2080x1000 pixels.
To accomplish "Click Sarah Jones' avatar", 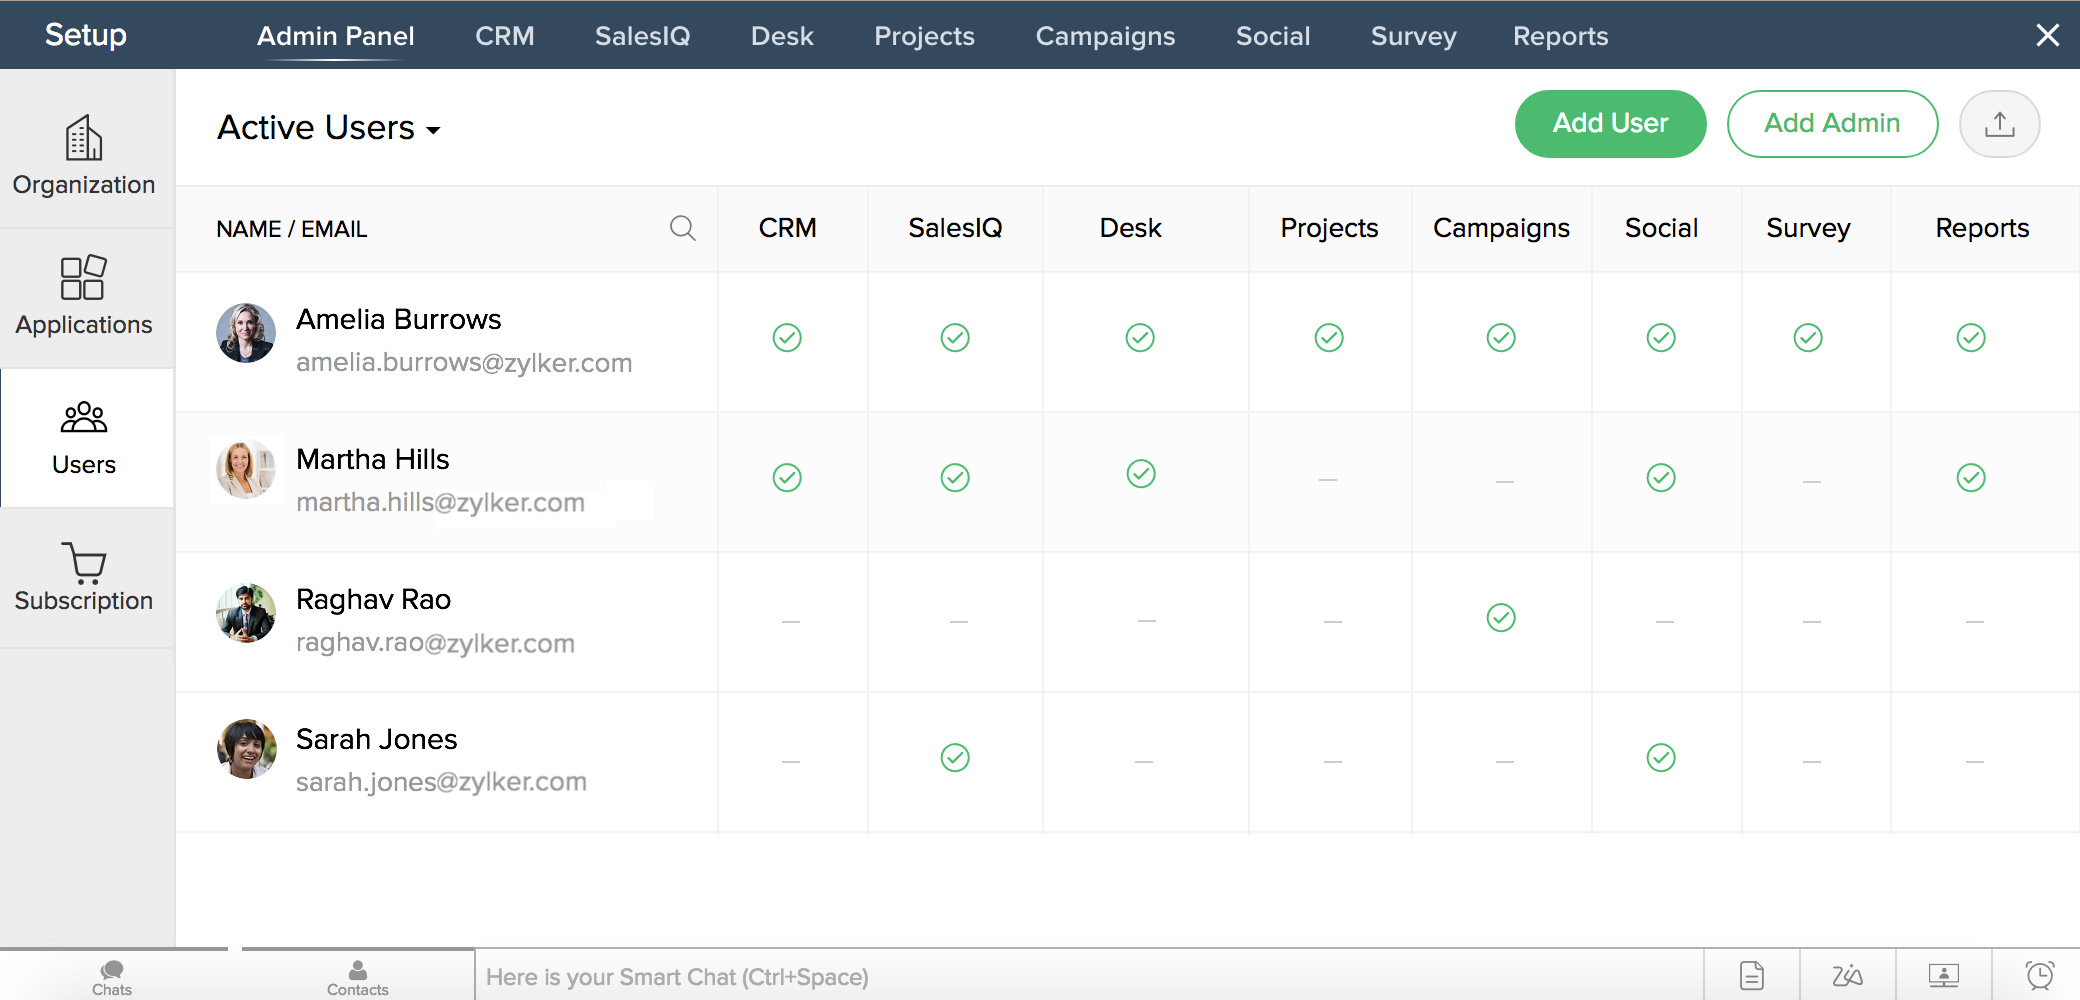I will 246,749.
